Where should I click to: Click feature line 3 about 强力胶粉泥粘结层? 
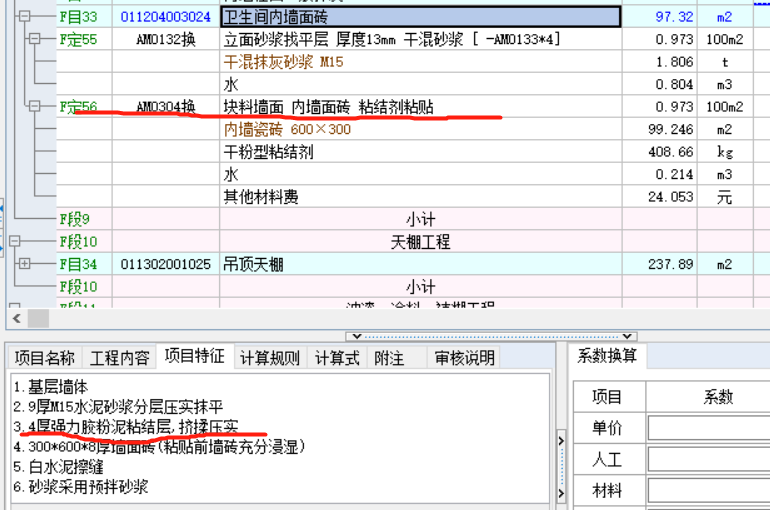coord(126,426)
